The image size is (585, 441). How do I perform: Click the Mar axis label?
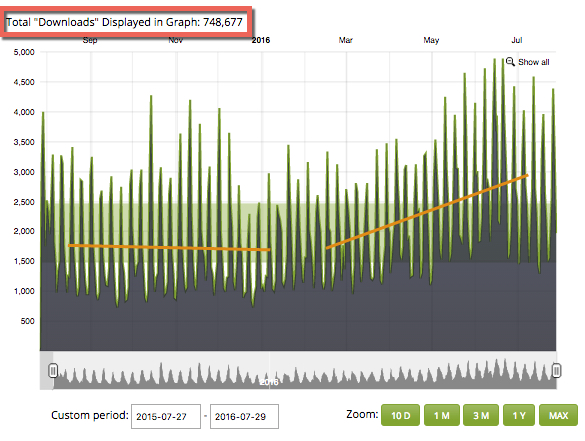pyautogui.click(x=345, y=40)
